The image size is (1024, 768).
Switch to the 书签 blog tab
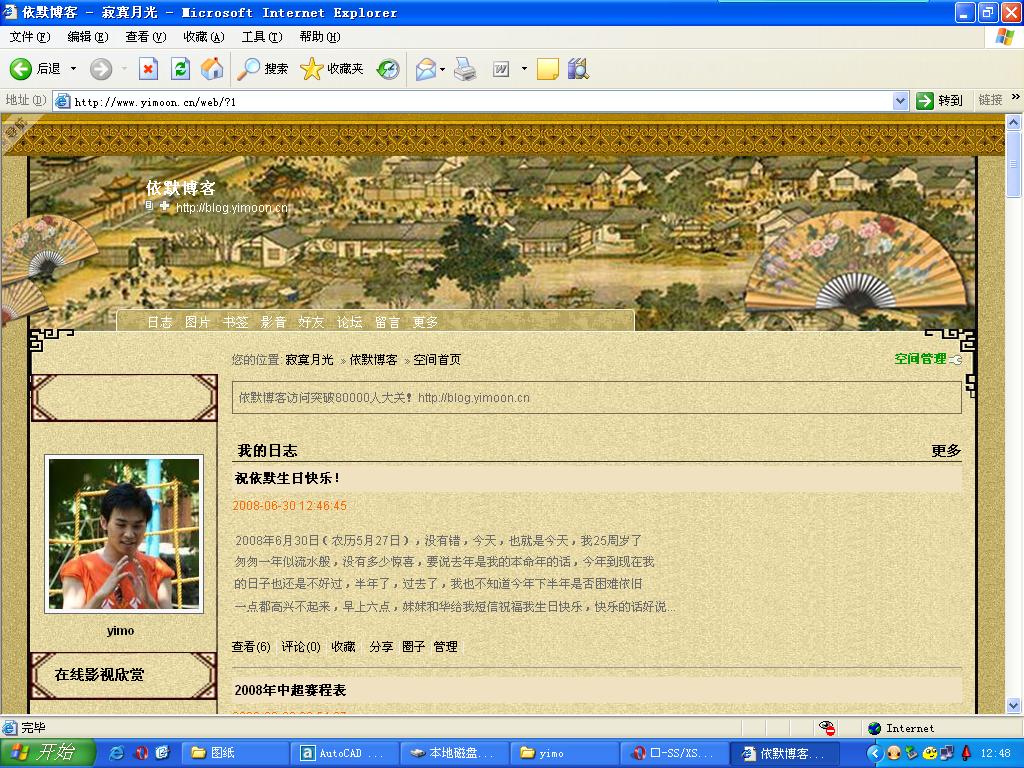coord(235,322)
